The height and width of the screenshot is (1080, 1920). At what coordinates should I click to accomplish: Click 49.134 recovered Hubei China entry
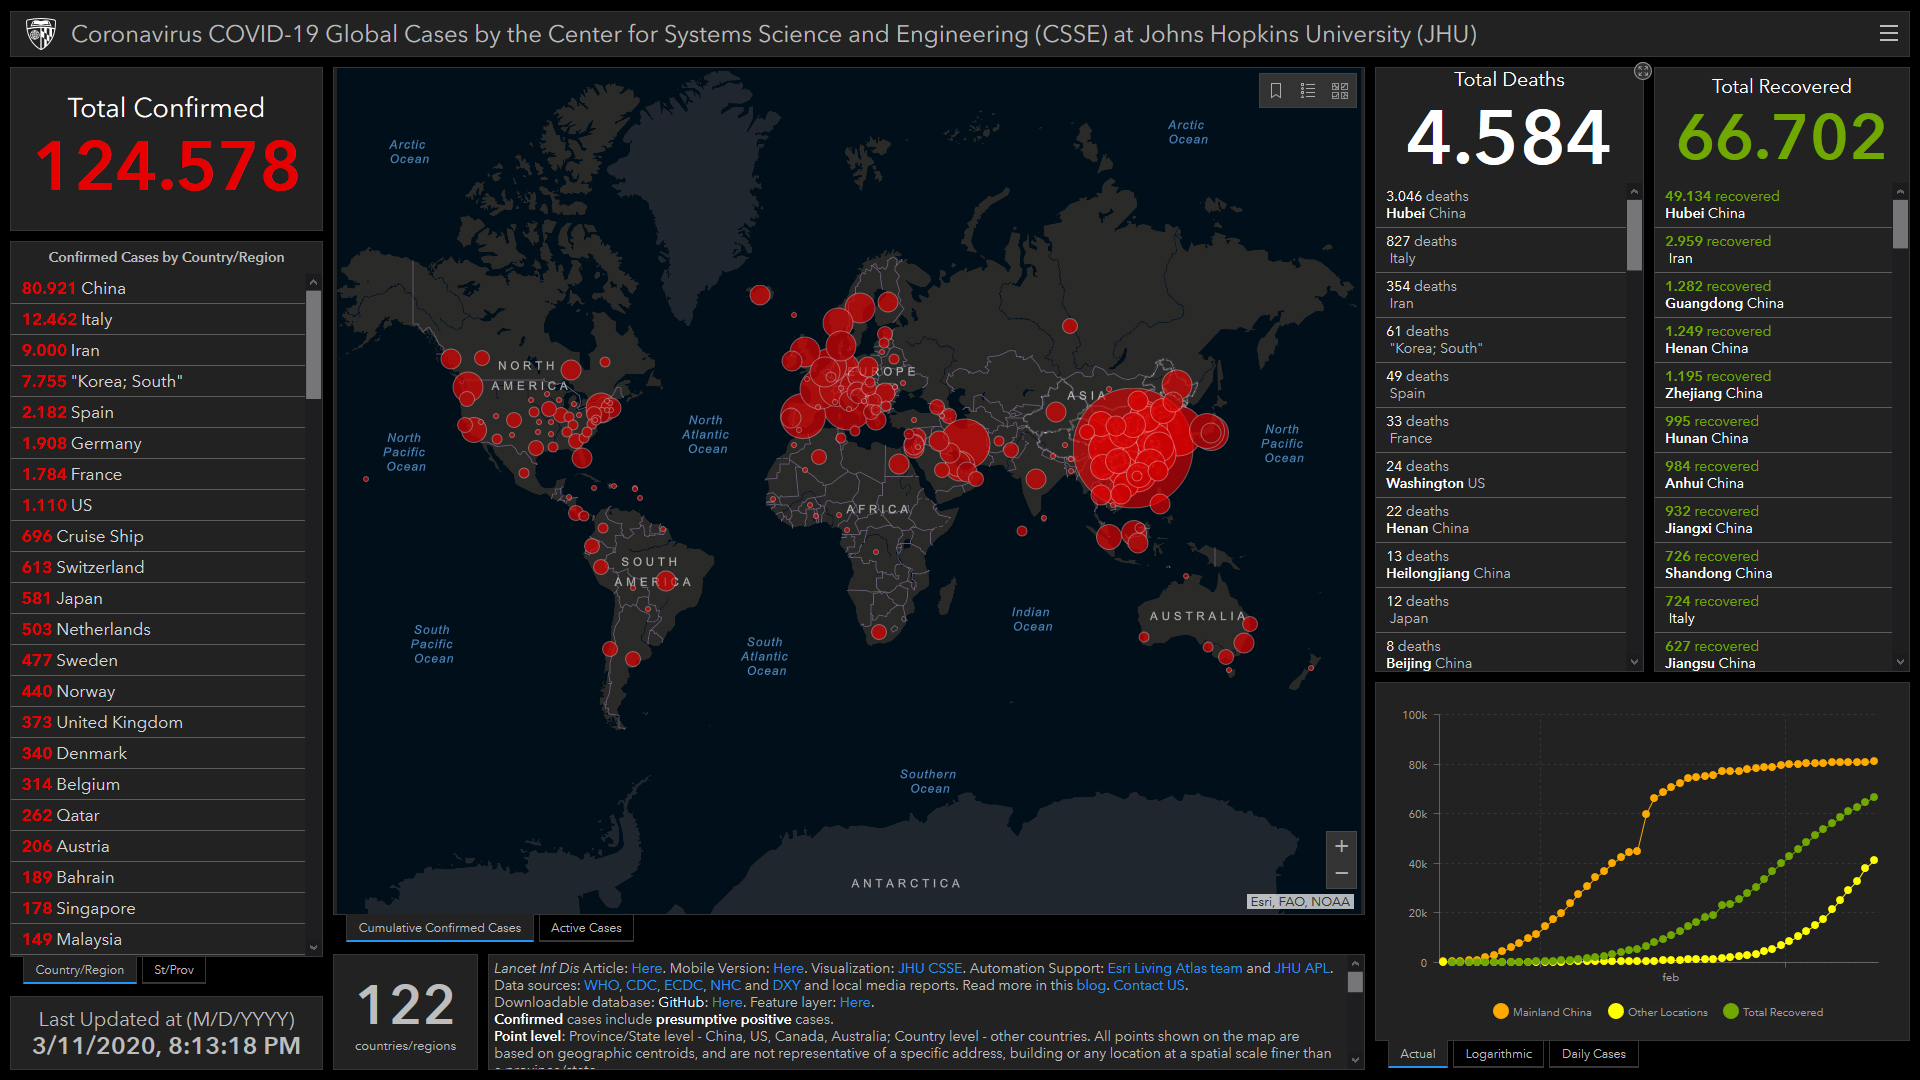tap(1774, 205)
